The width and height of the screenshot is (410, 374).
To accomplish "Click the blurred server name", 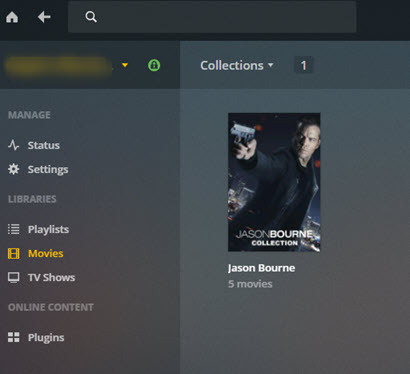I will pos(59,66).
